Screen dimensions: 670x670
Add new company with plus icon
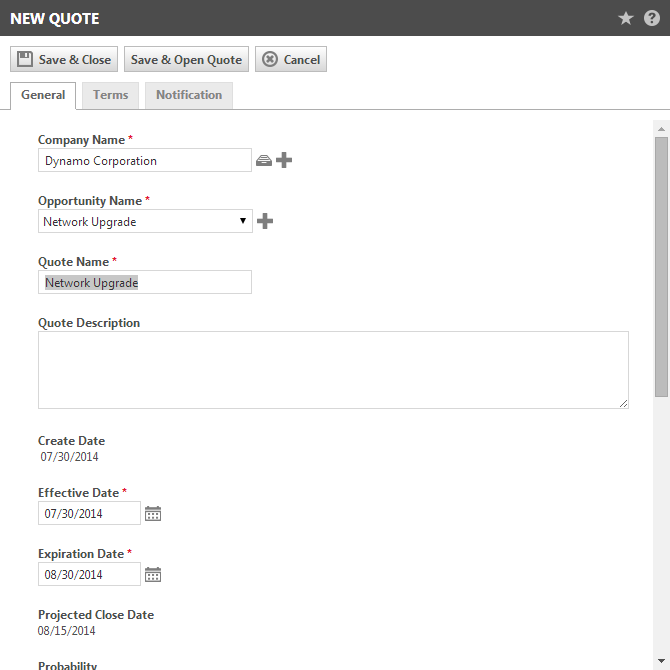point(284,160)
